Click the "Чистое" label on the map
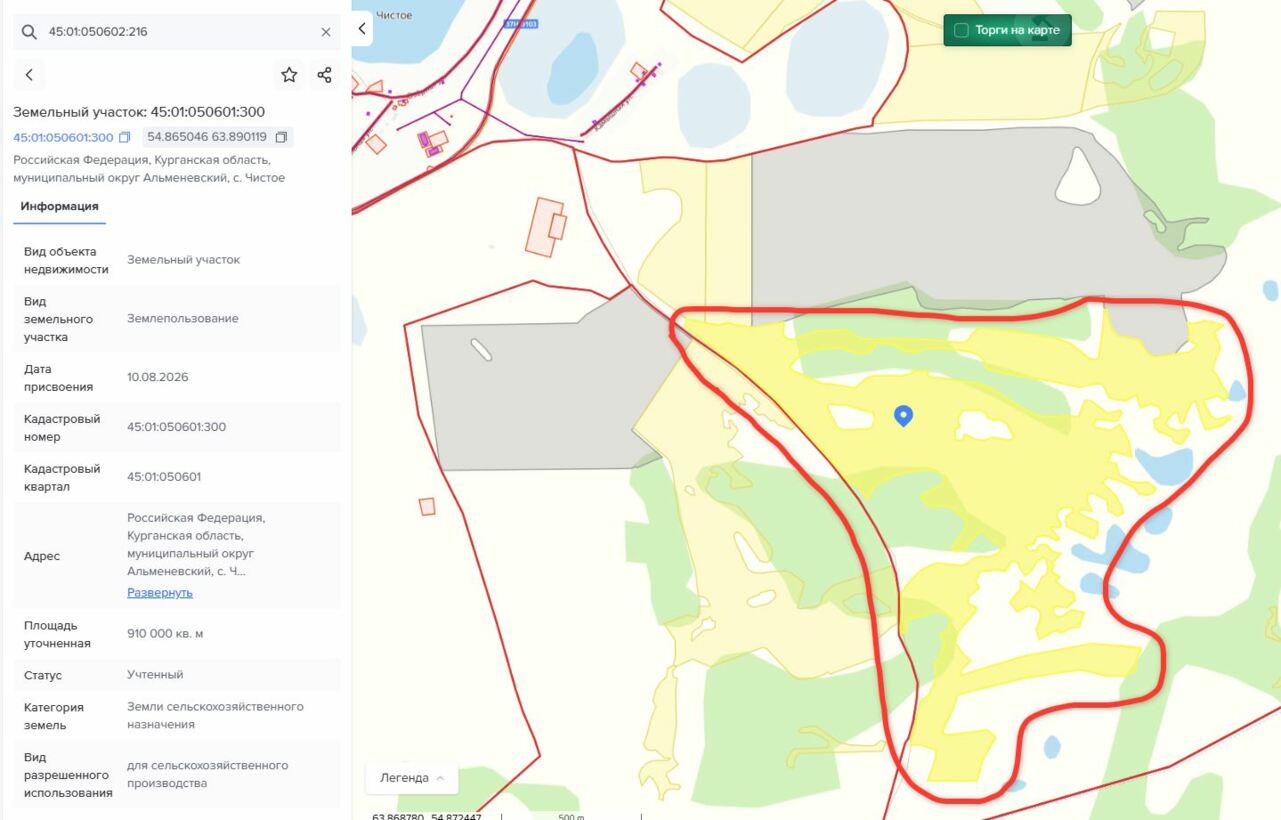1281x820 pixels. click(394, 15)
